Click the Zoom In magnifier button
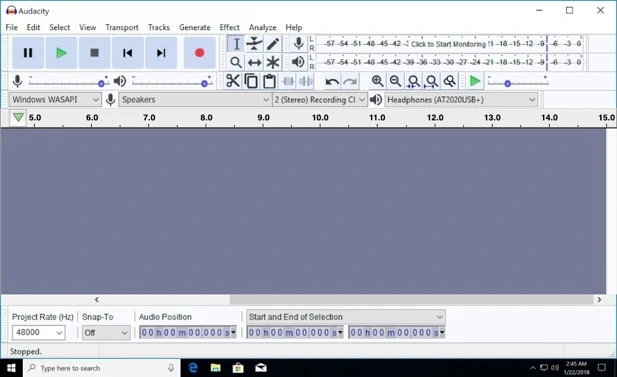This screenshot has width=617, height=377. (x=377, y=81)
